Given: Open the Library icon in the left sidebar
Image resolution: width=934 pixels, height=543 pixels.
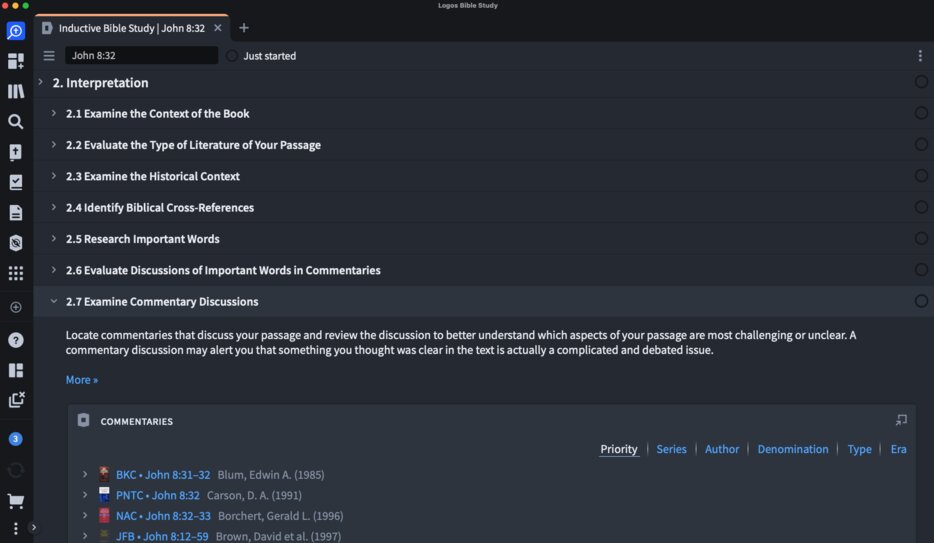Looking at the screenshot, I should point(15,92).
